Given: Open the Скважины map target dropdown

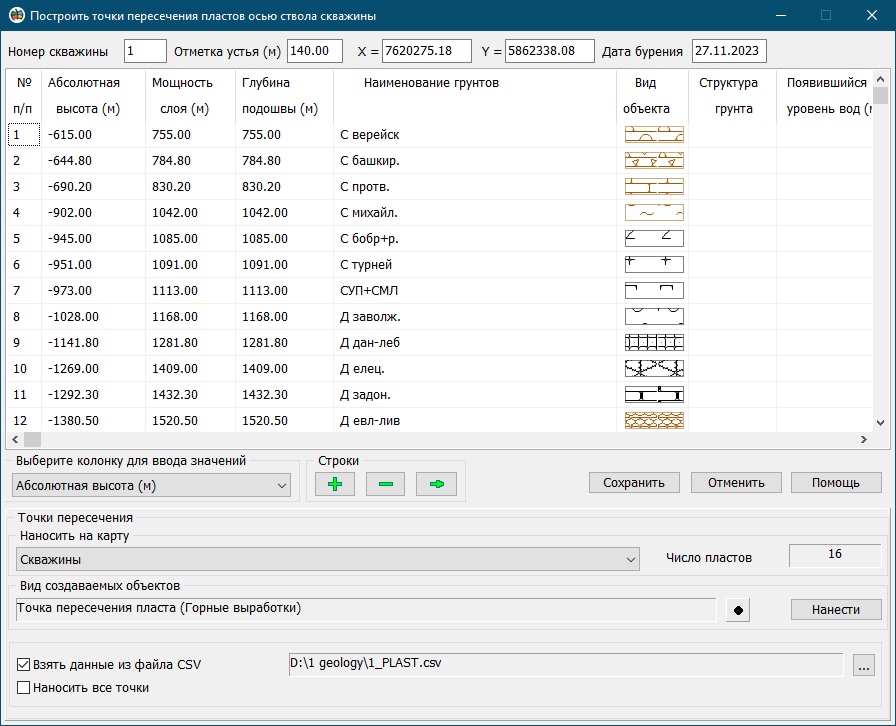Looking at the screenshot, I should 632,560.
